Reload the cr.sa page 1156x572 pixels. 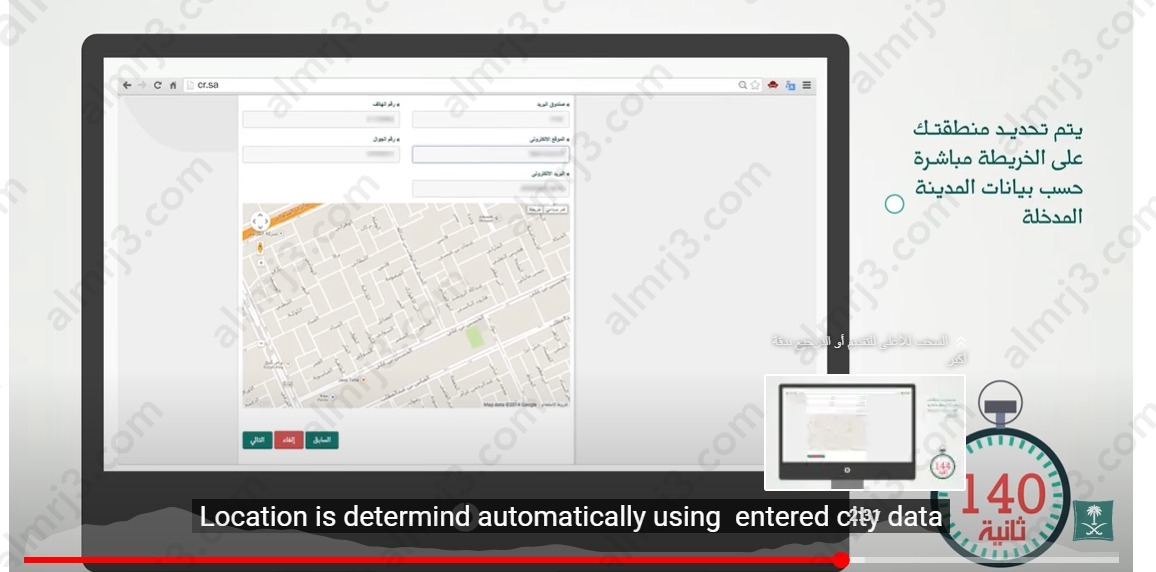tap(157, 86)
